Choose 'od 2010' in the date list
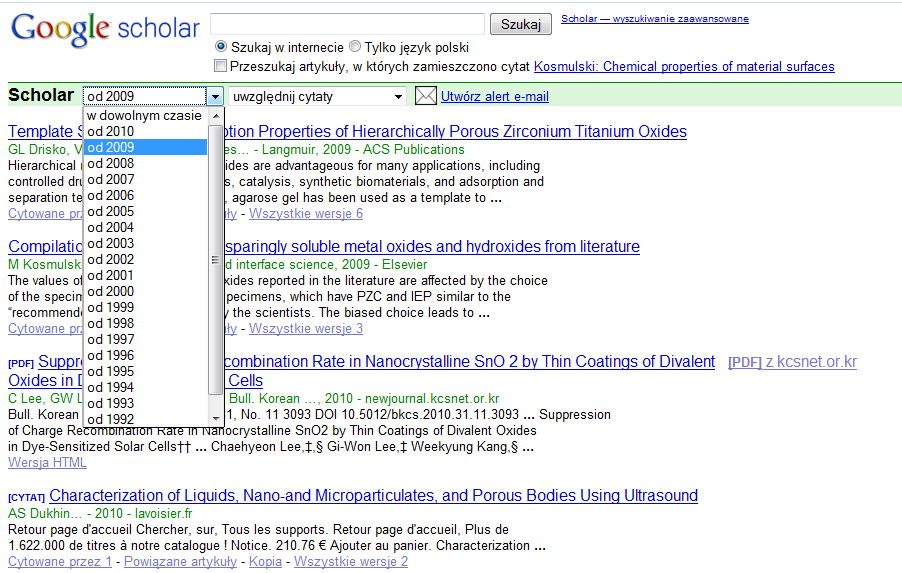902x573 pixels. pyautogui.click(x=146, y=131)
